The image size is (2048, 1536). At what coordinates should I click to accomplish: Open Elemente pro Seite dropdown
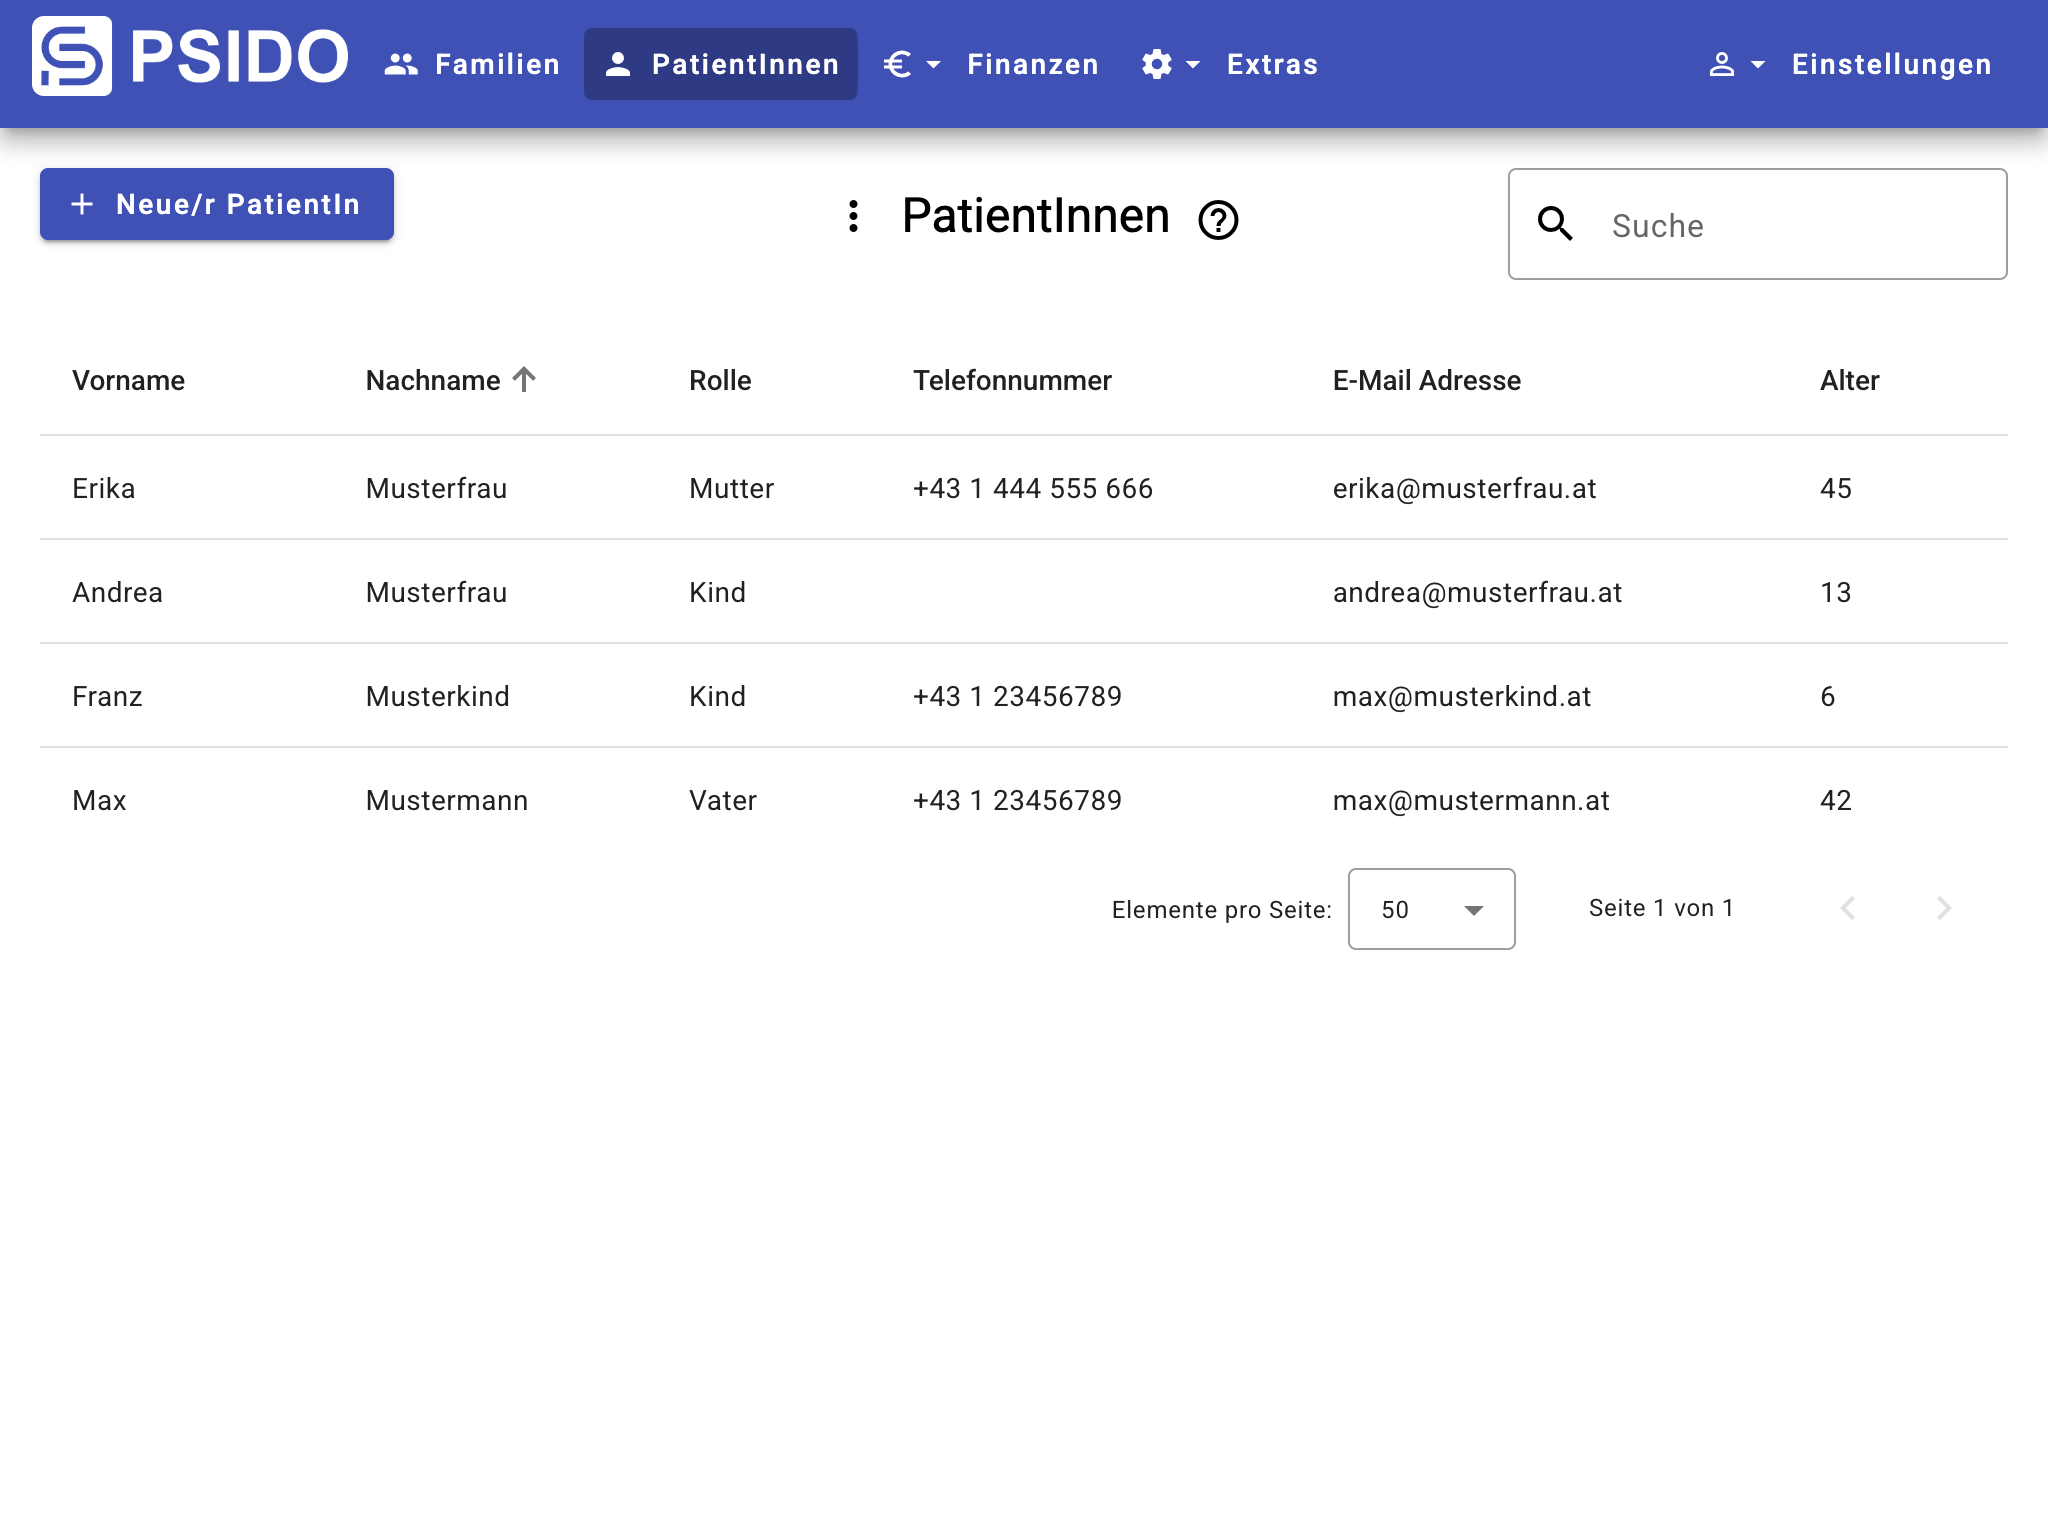pos(1432,909)
